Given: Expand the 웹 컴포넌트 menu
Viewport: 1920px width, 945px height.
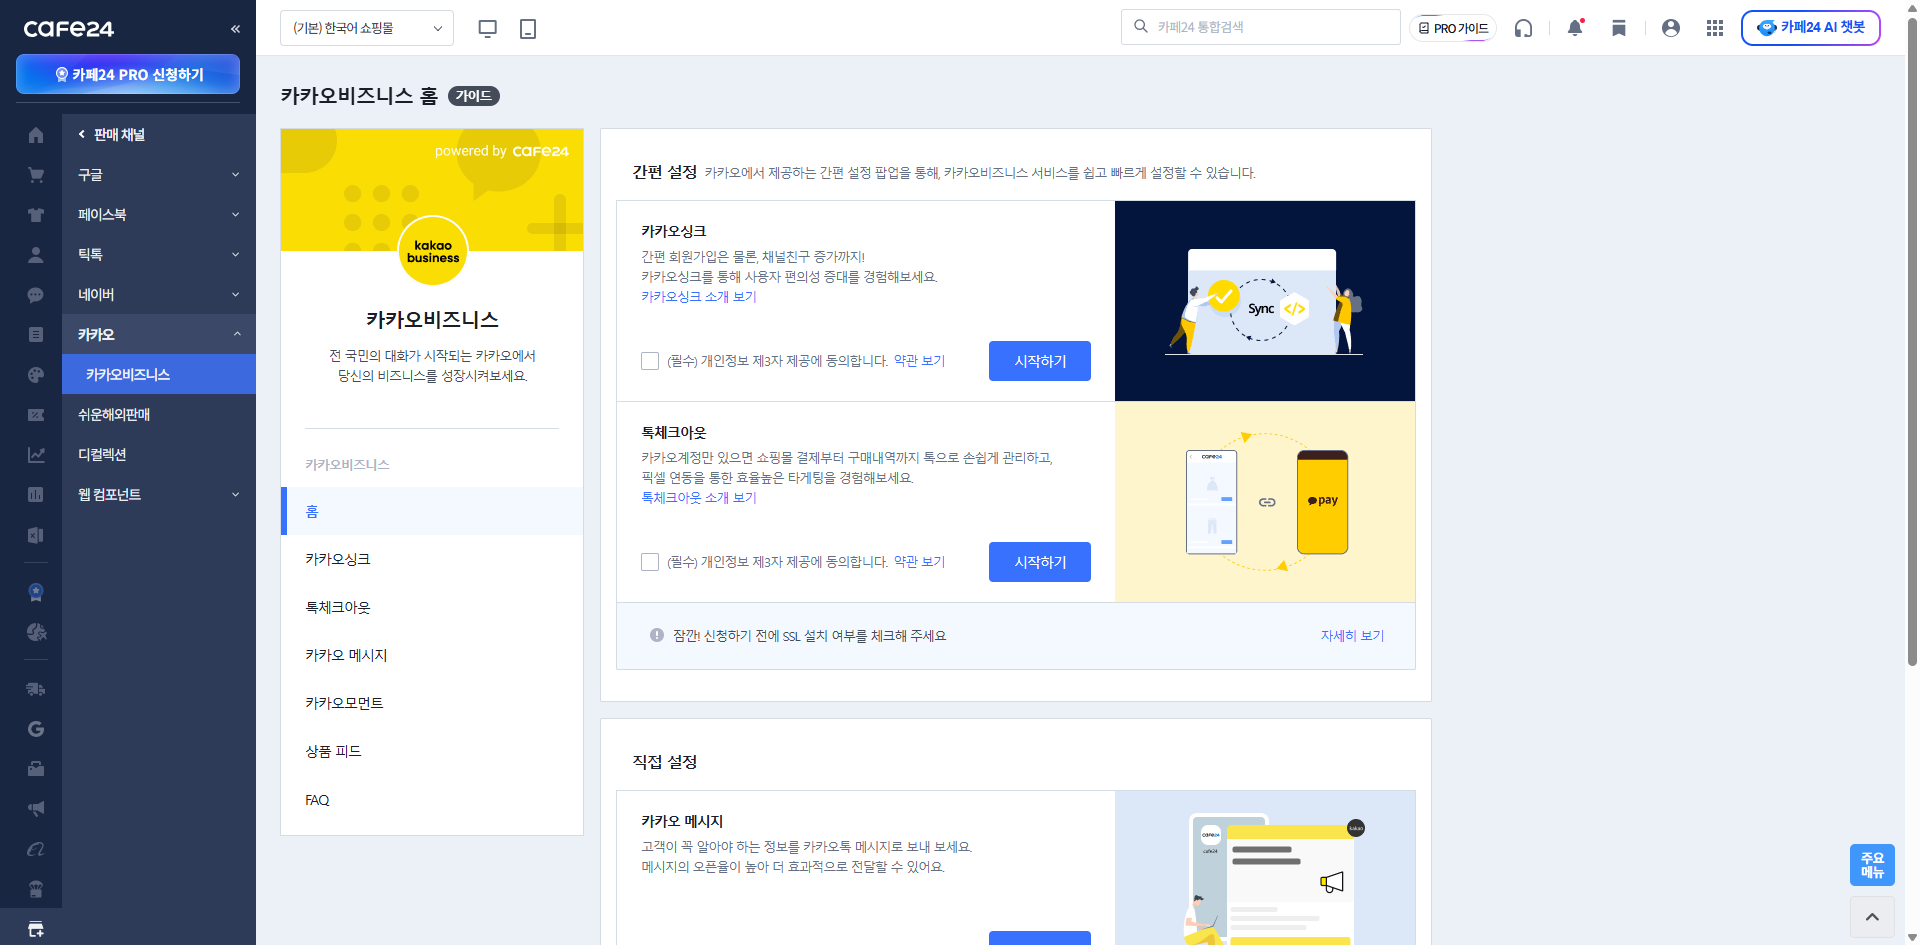Looking at the screenshot, I should coord(159,494).
